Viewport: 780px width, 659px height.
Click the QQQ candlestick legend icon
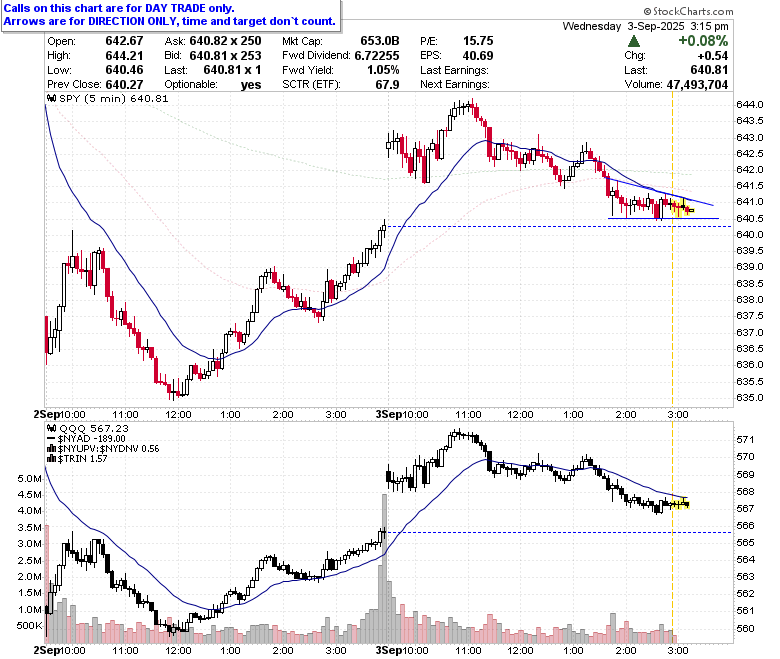[x=52, y=428]
